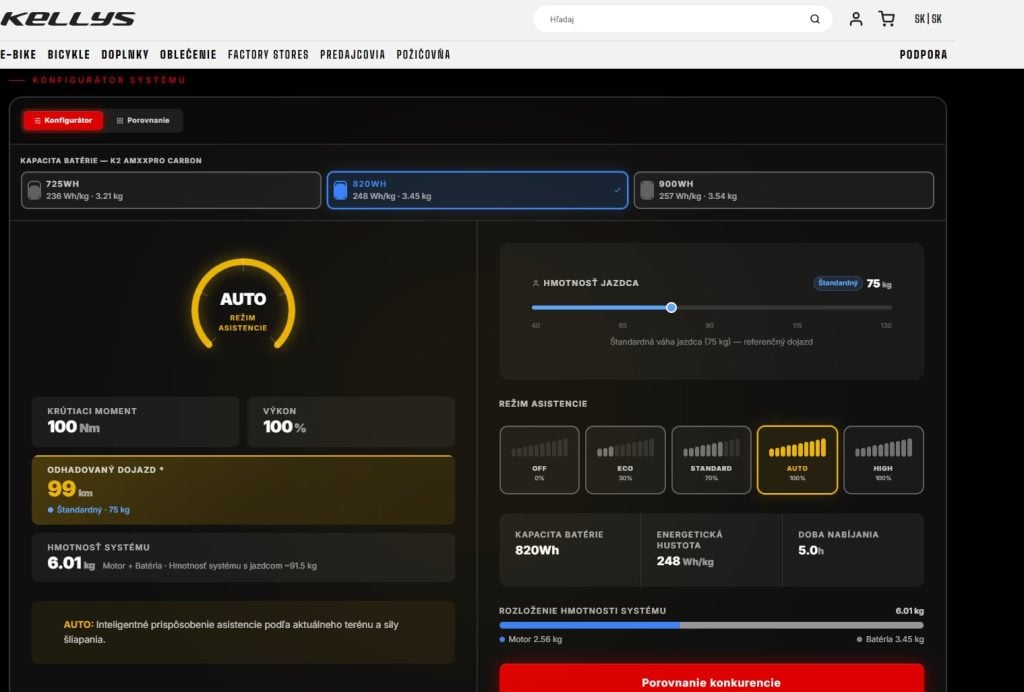
Task: Click the rider icon beside Hmotnosť jazdca
Action: coord(536,283)
